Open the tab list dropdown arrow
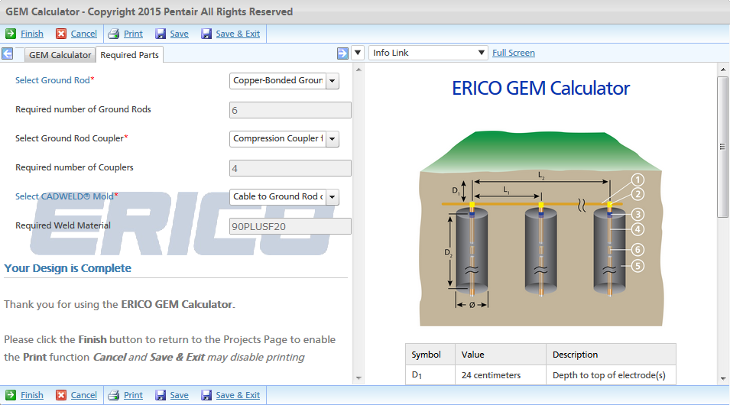 point(358,53)
